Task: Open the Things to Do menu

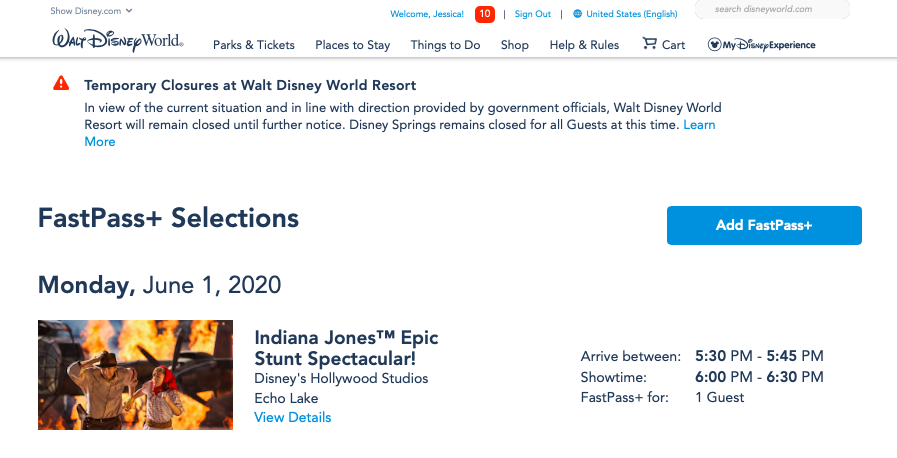Action: click(445, 45)
